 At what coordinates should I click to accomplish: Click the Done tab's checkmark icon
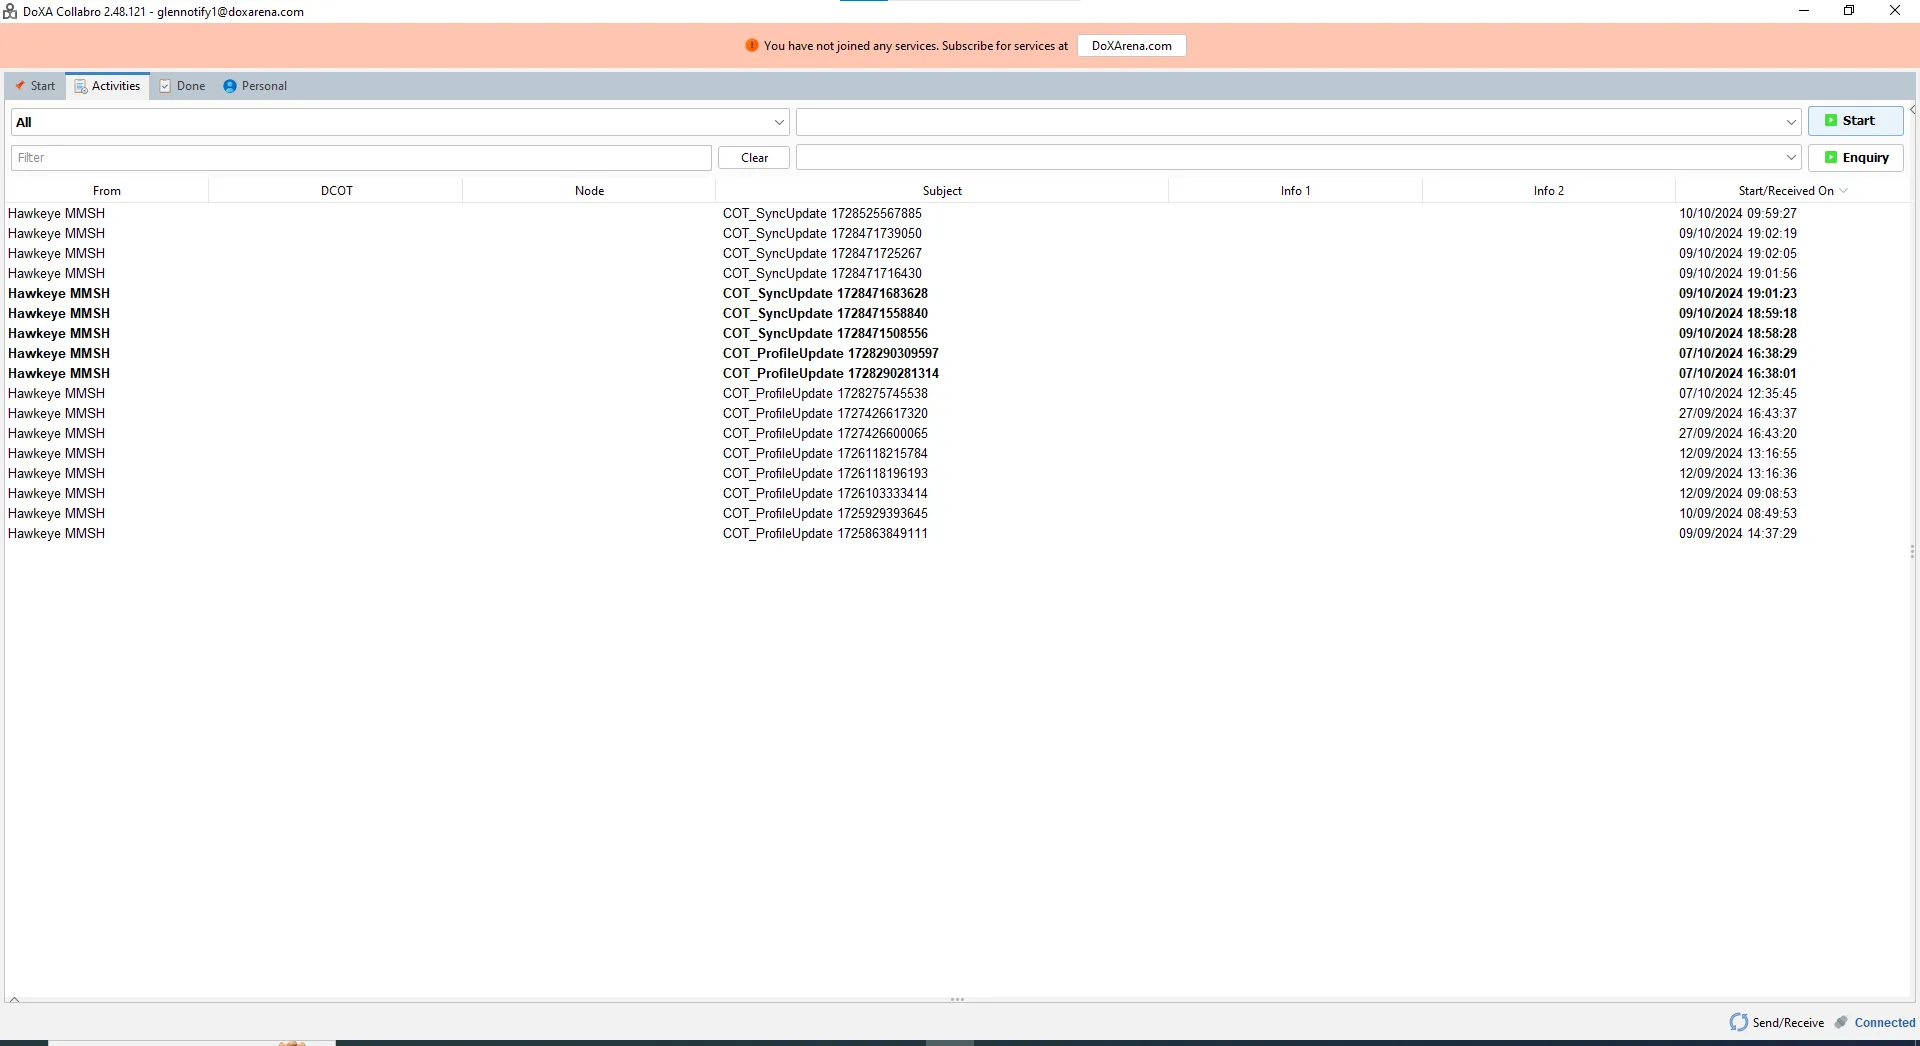tap(166, 86)
